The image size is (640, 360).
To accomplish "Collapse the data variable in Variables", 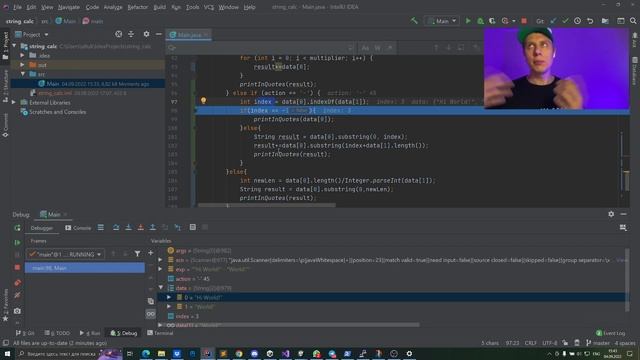I will [x=160, y=288].
